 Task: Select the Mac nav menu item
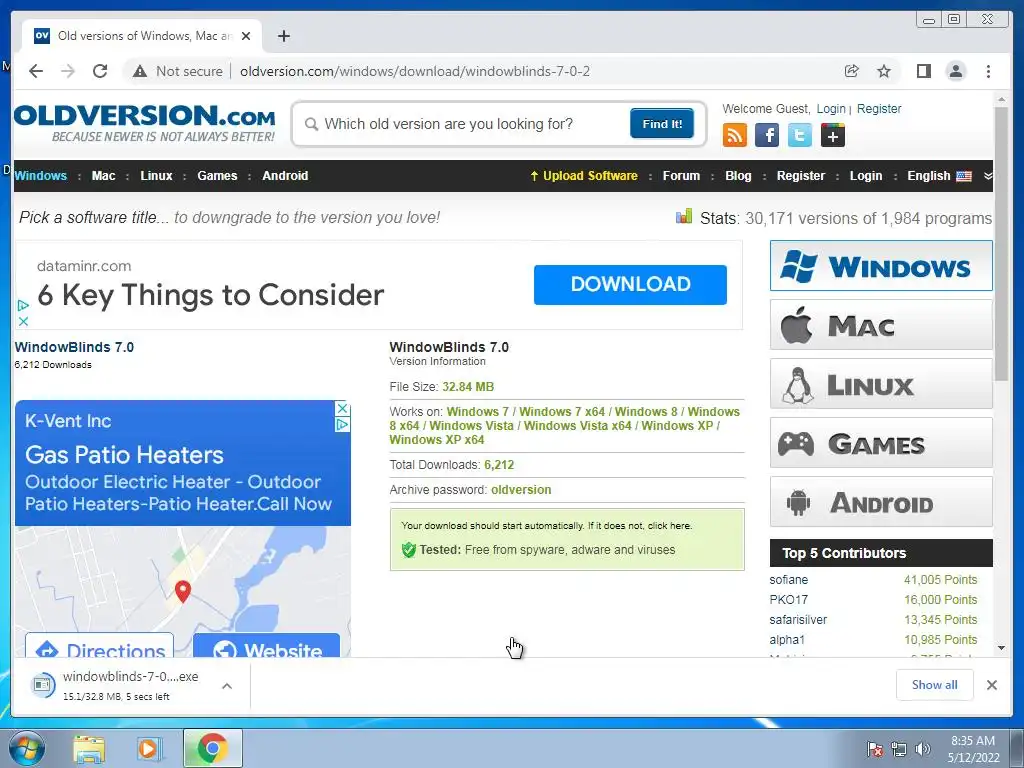(x=103, y=176)
